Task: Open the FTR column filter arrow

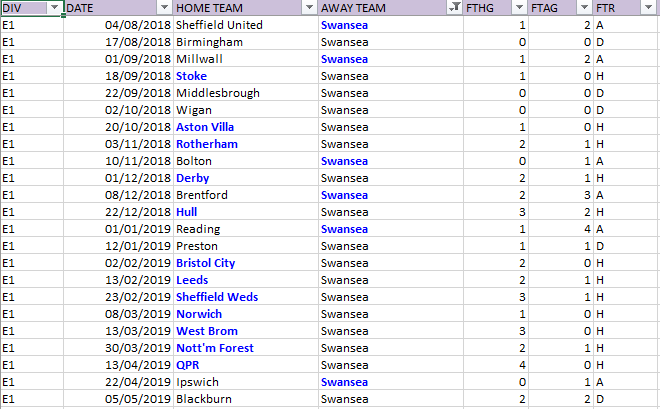Action: coord(649,8)
